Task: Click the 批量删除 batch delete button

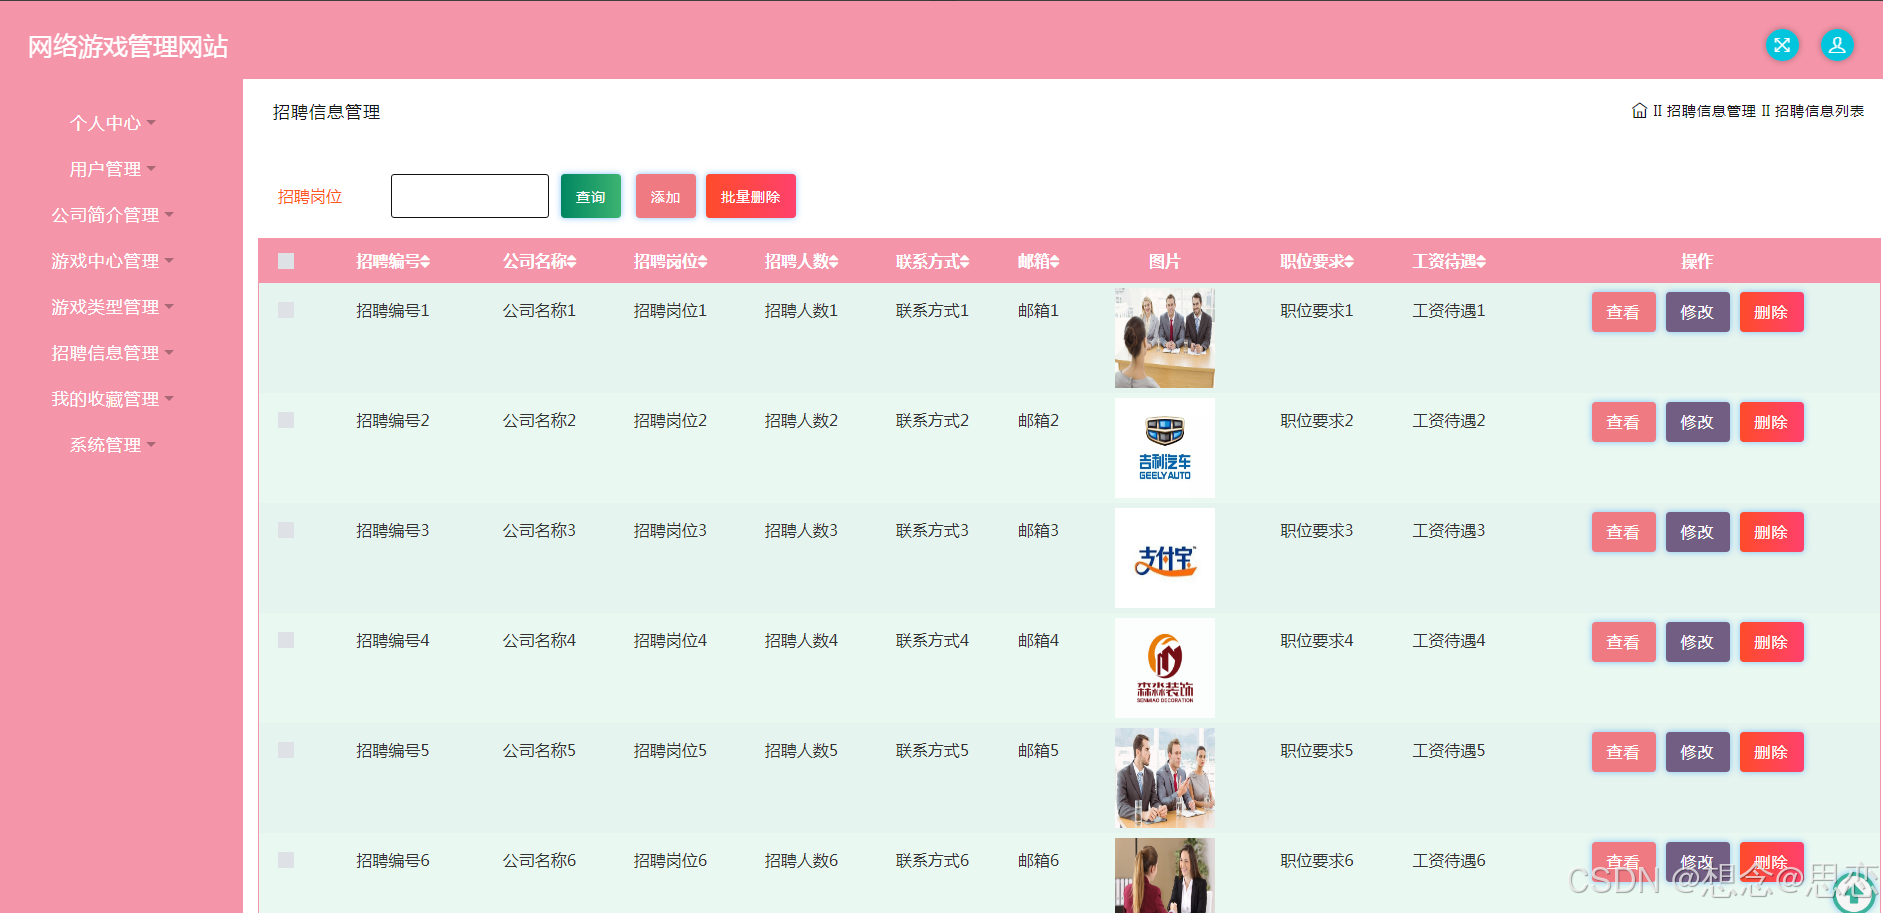Action: pos(751,196)
